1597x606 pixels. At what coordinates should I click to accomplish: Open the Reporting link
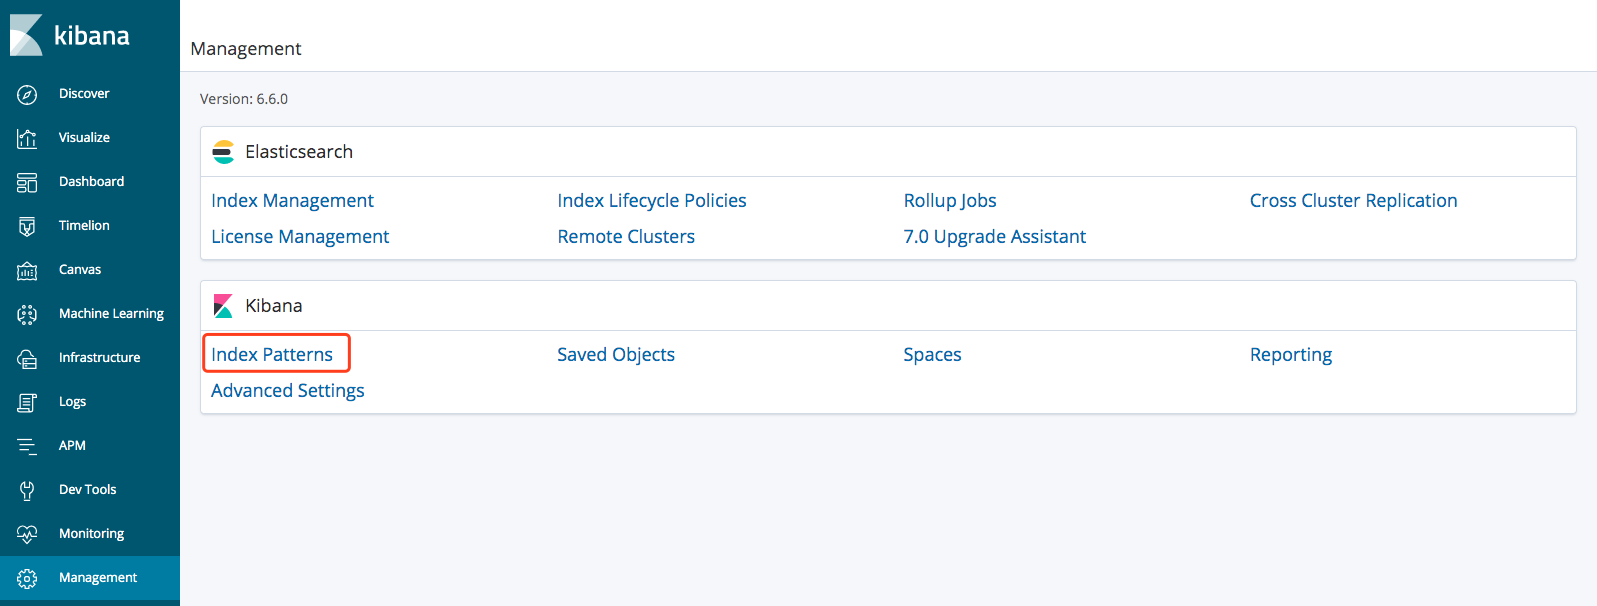(x=1291, y=355)
